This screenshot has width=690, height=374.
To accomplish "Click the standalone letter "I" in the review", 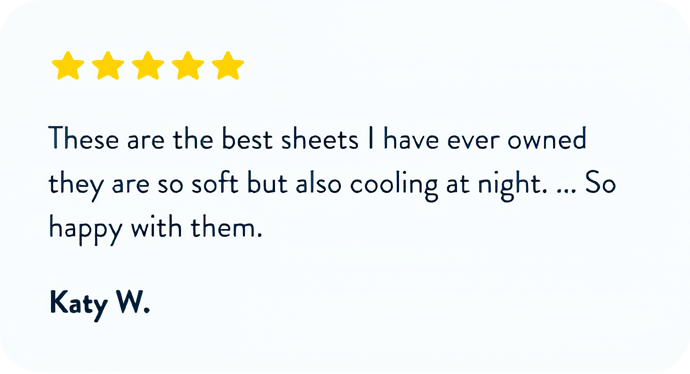I will coord(371,139).
